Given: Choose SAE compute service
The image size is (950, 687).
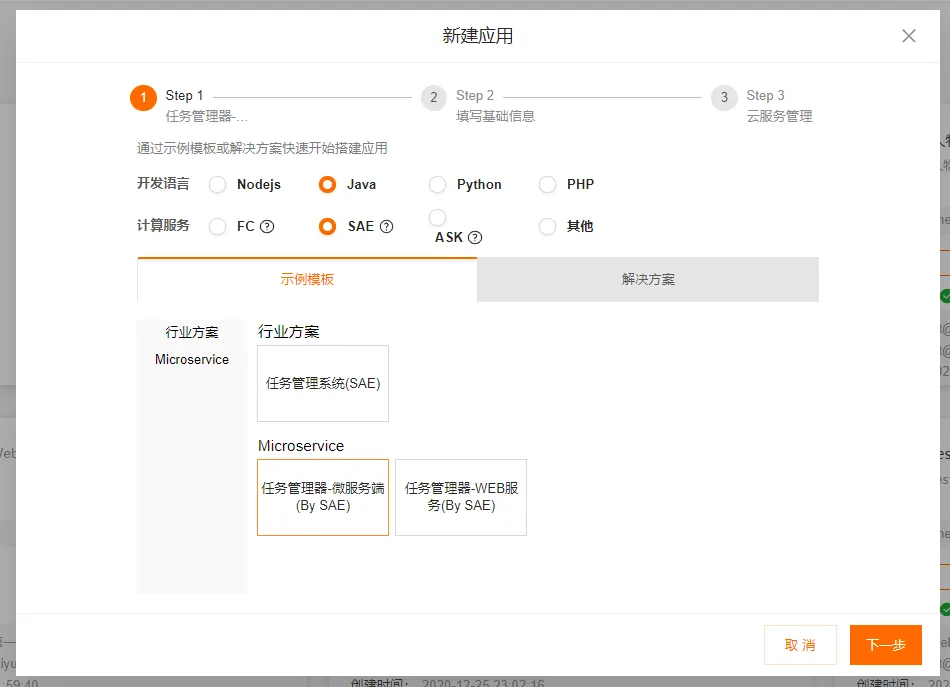Looking at the screenshot, I should tap(327, 227).
